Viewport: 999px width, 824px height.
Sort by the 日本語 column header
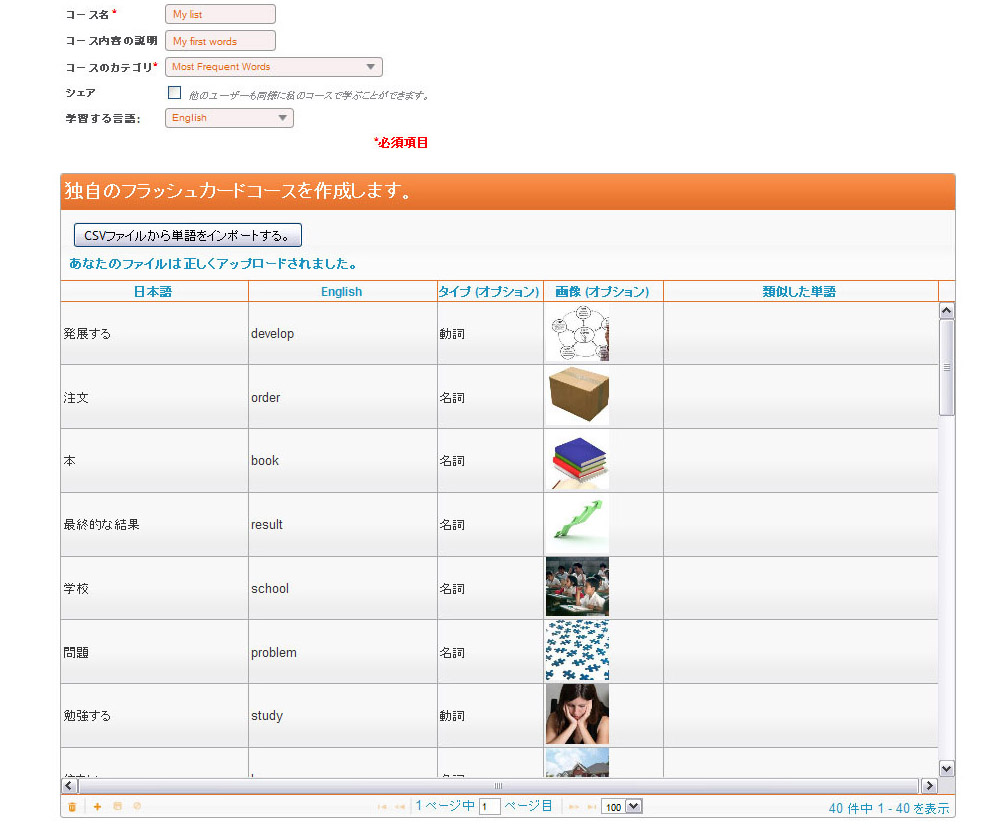tap(153, 292)
